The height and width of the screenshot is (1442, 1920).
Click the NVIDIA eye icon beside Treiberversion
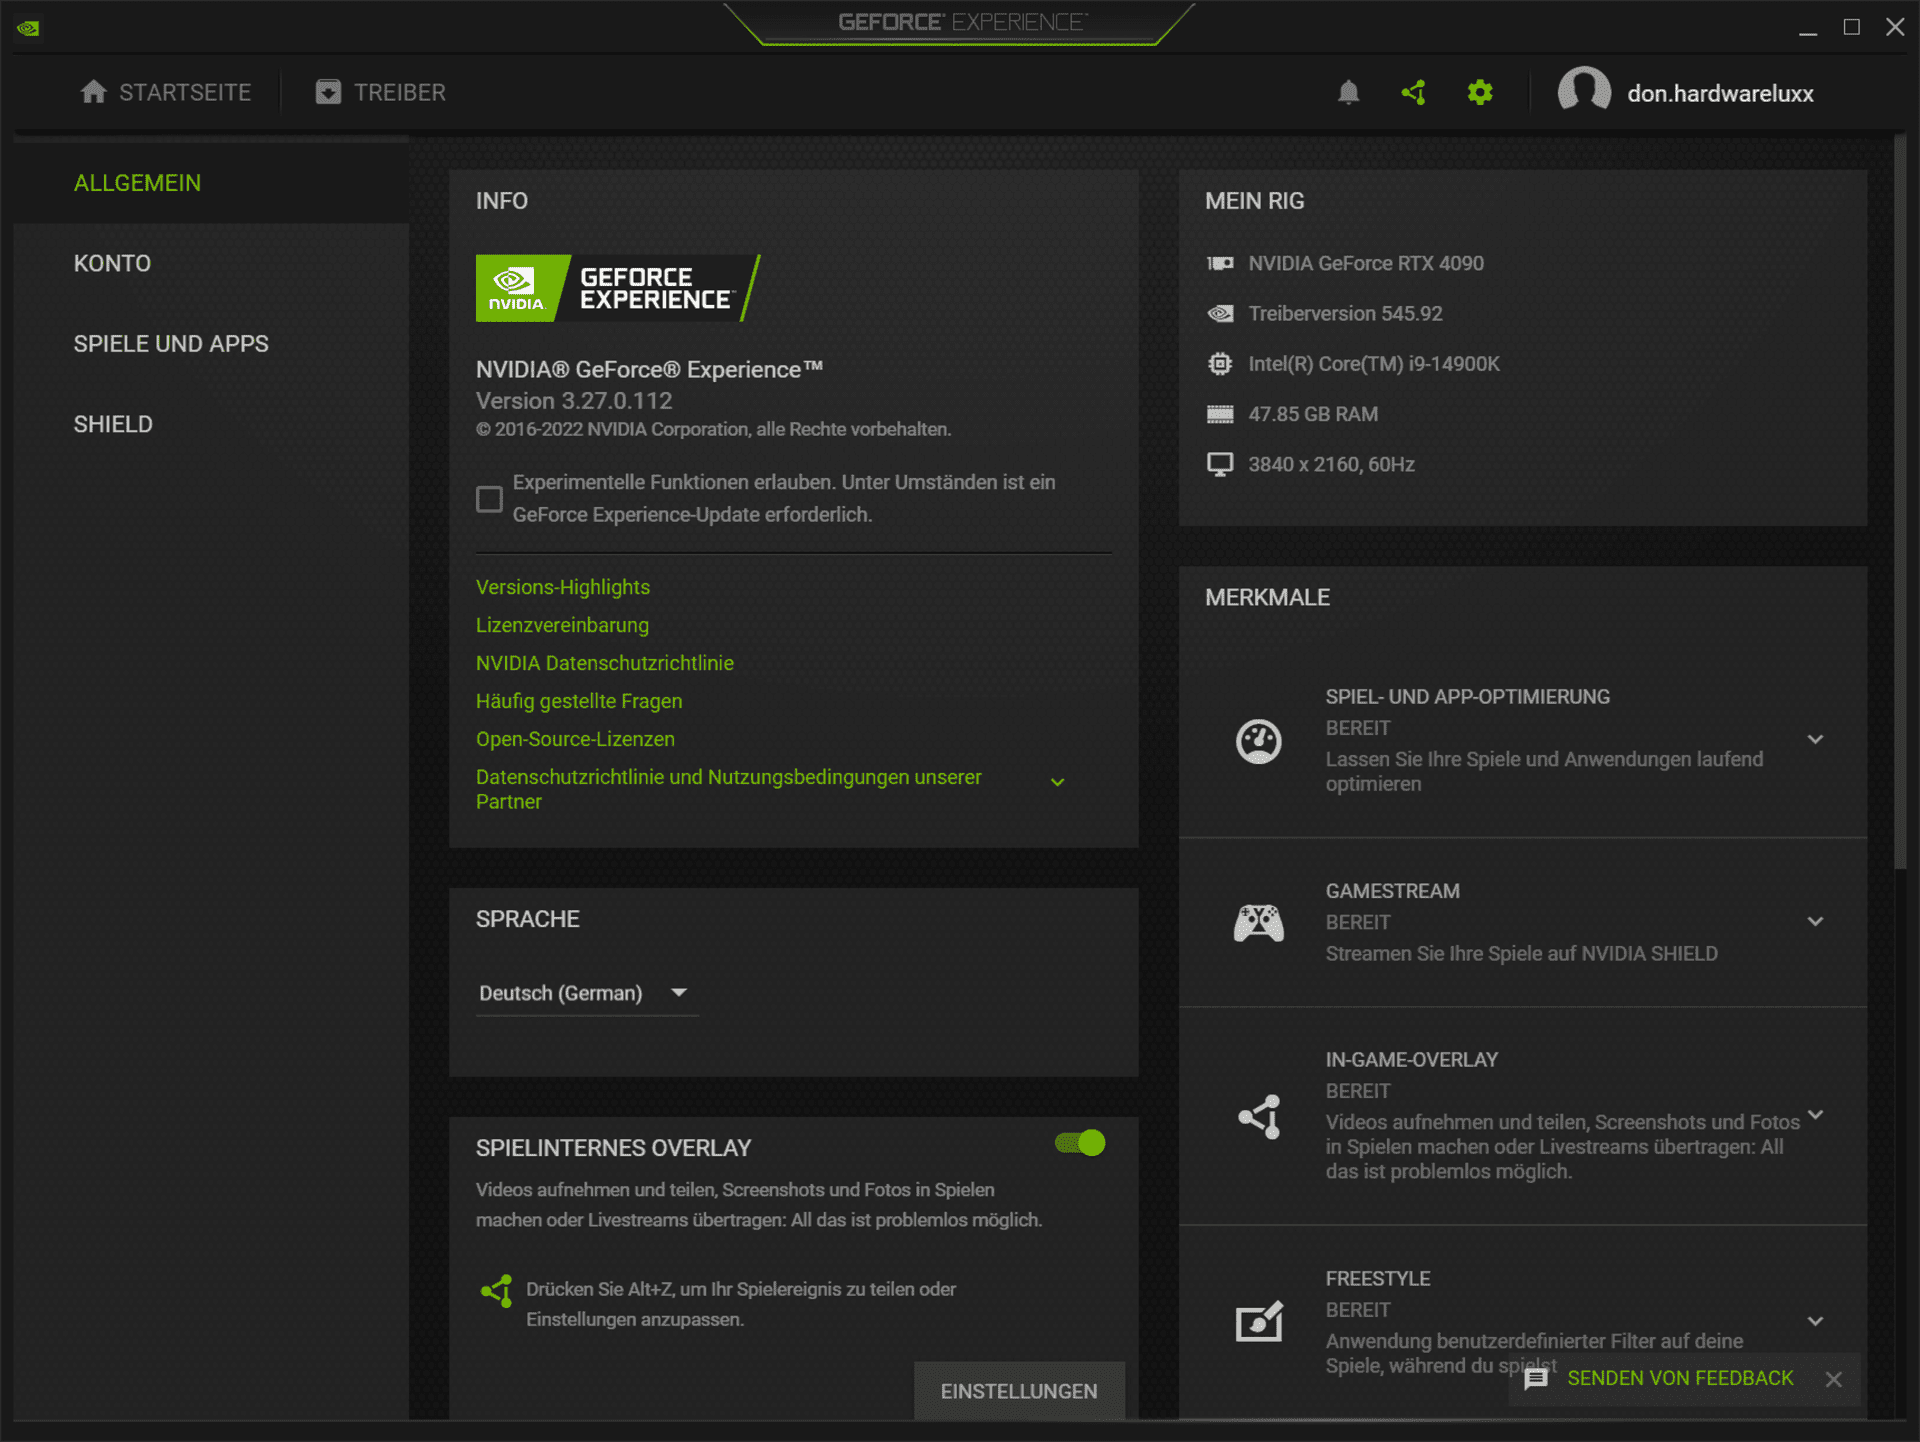(x=1220, y=314)
